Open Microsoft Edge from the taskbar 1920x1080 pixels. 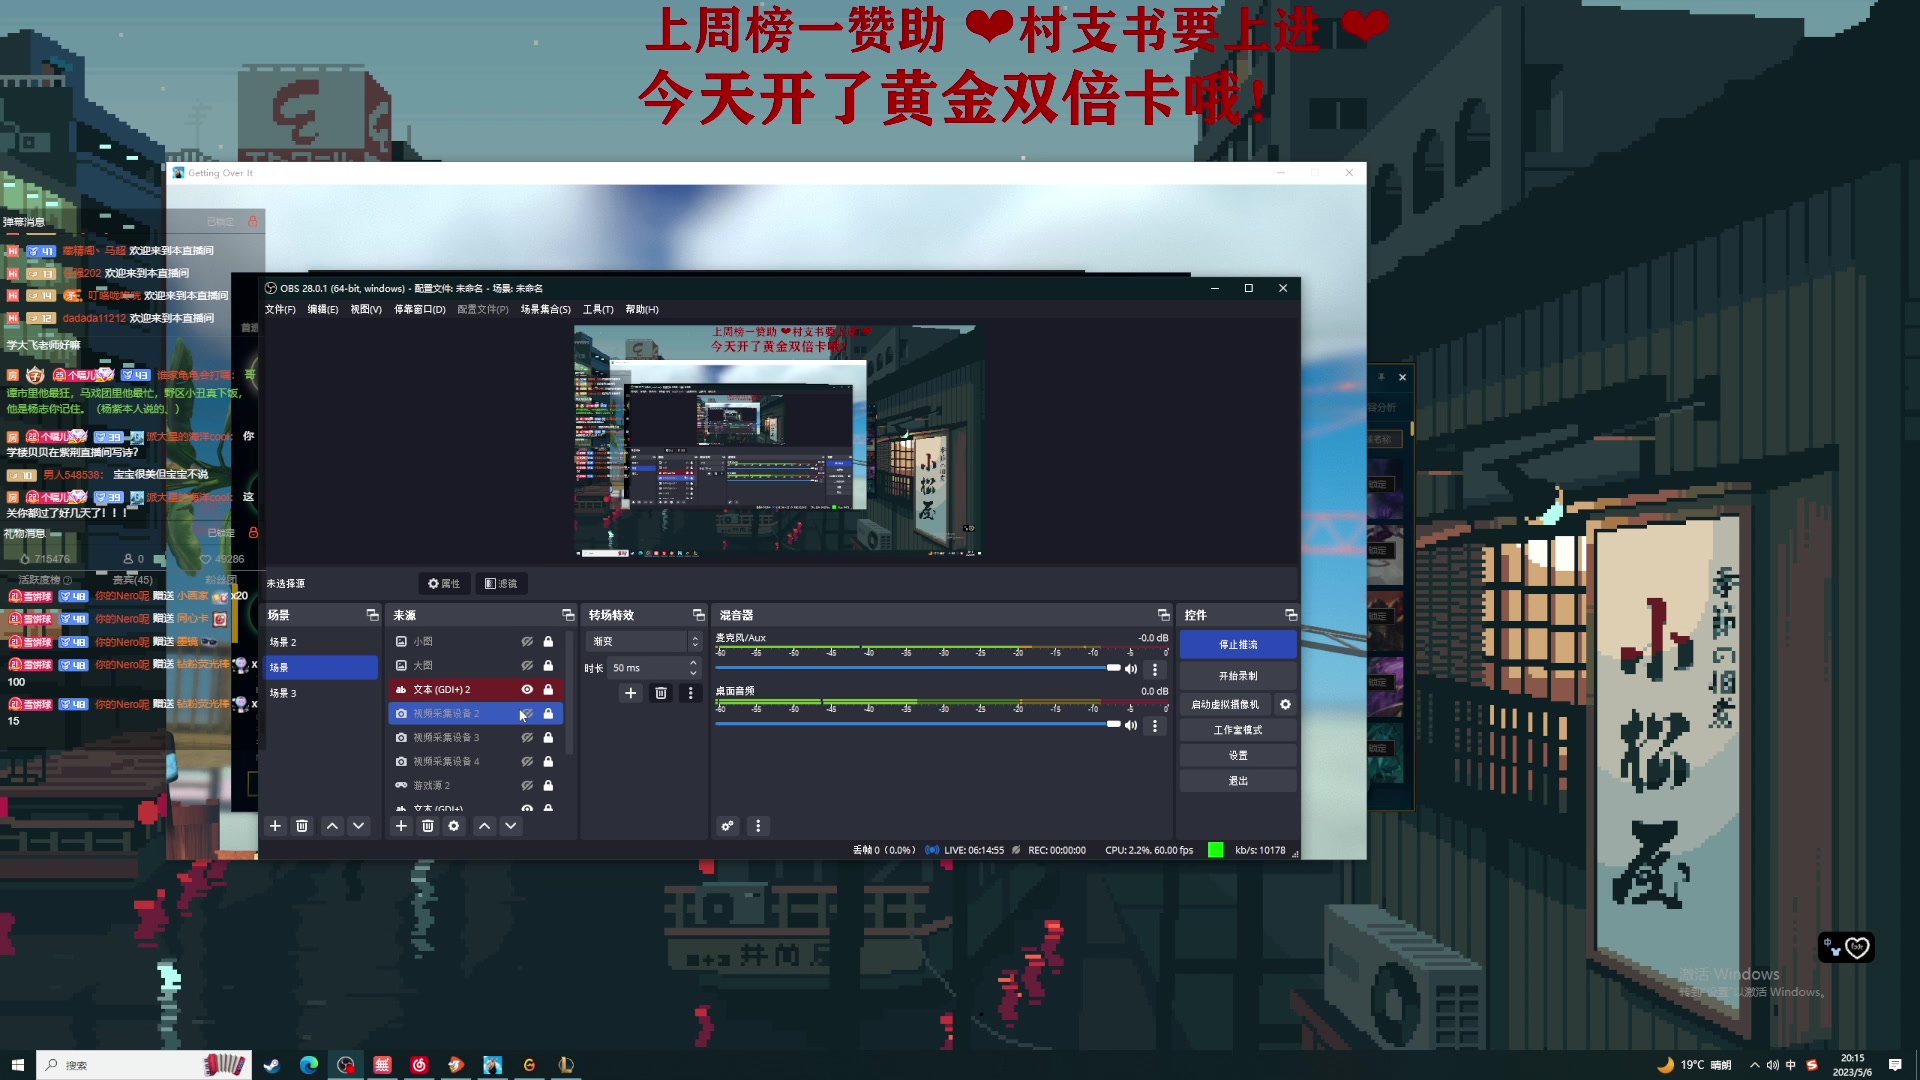point(308,1065)
